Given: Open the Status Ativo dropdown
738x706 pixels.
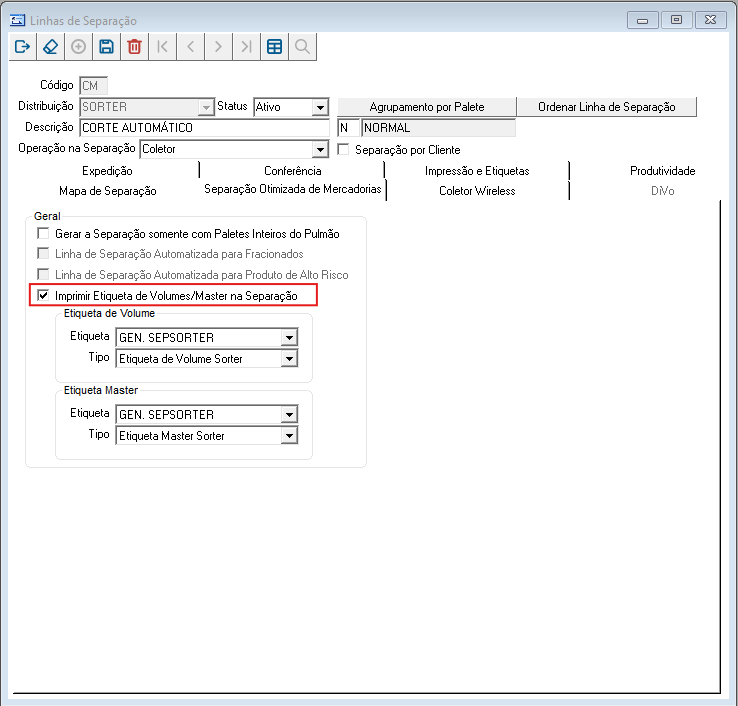Looking at the screenshot, I should click(320, 107).
